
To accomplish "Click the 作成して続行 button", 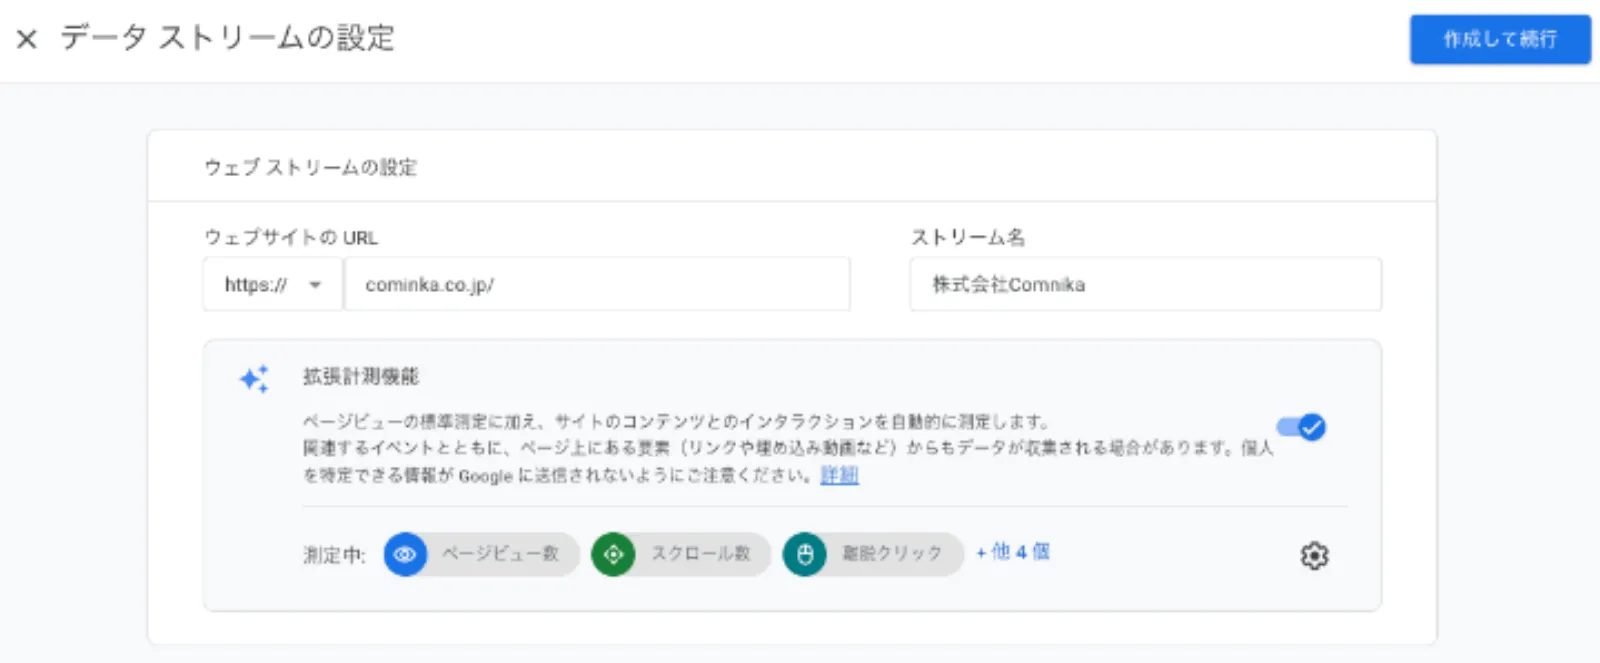I will (x=1500, y=39).
